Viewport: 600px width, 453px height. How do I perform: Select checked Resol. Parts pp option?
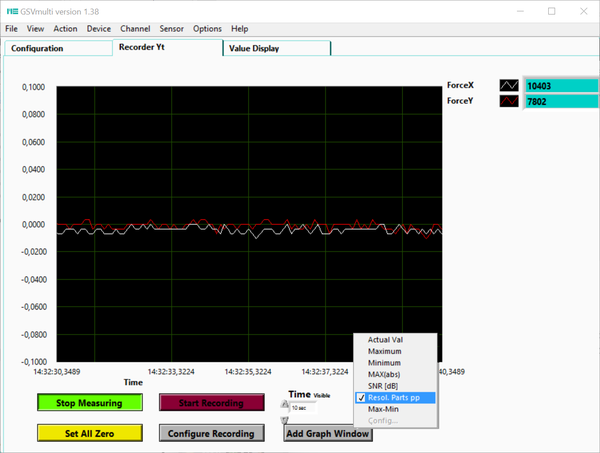(394, 398)
